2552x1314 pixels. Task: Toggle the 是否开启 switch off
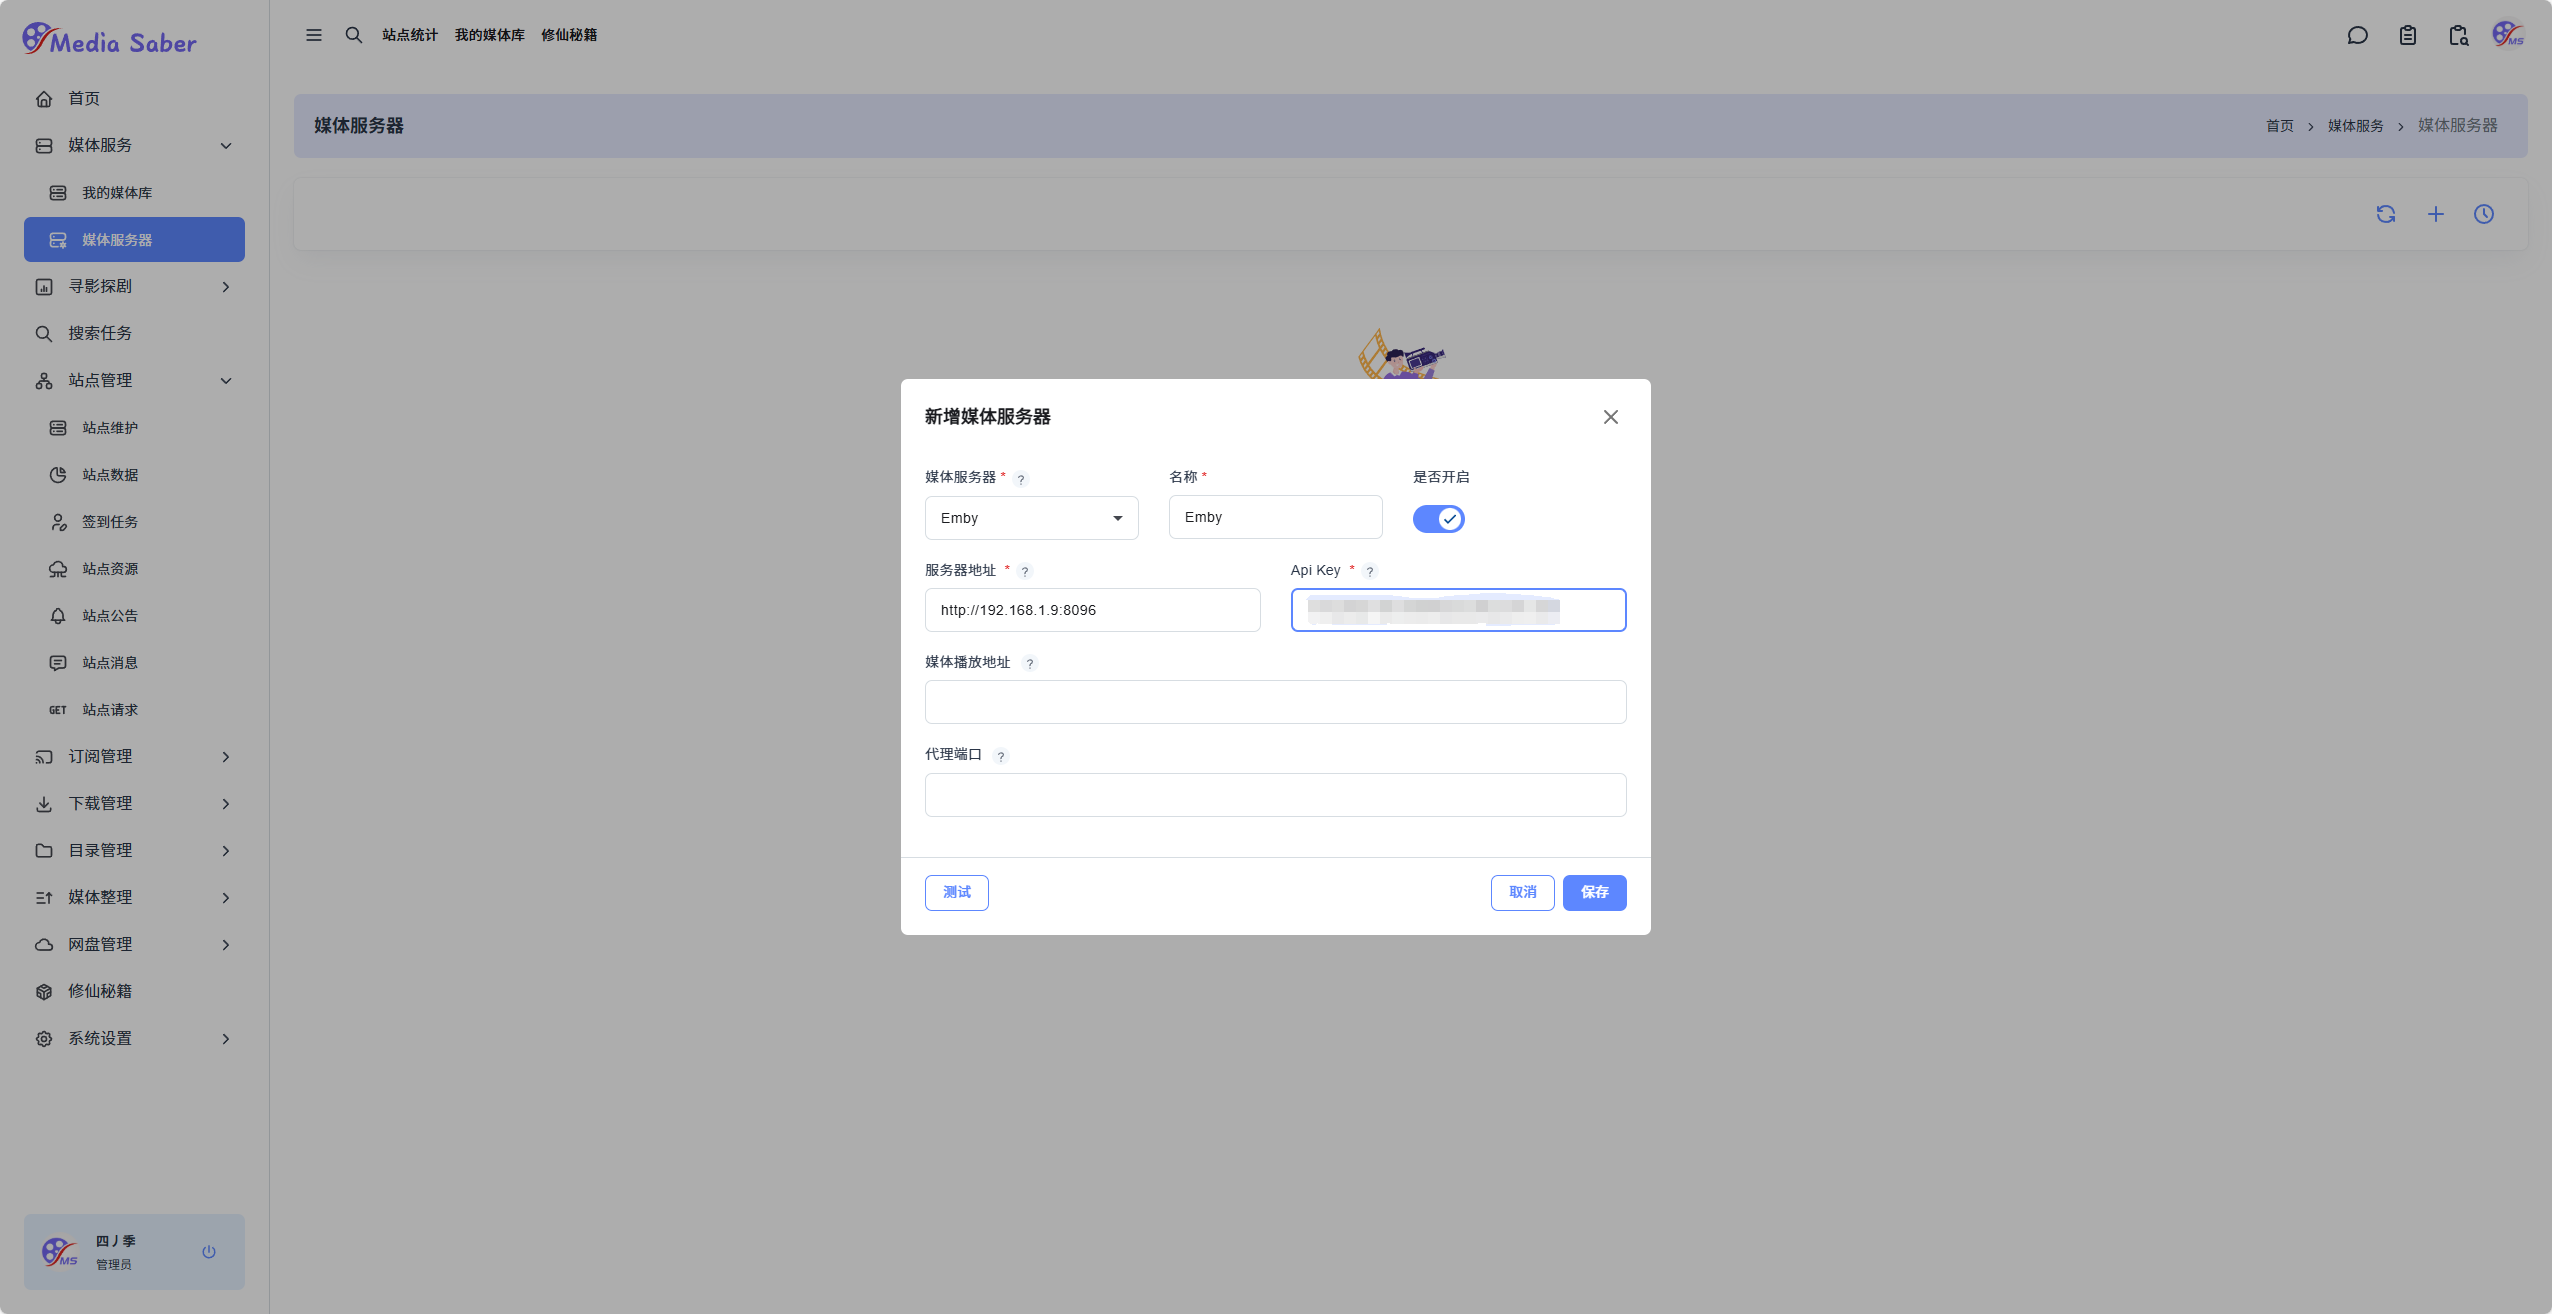[1438, 519]
